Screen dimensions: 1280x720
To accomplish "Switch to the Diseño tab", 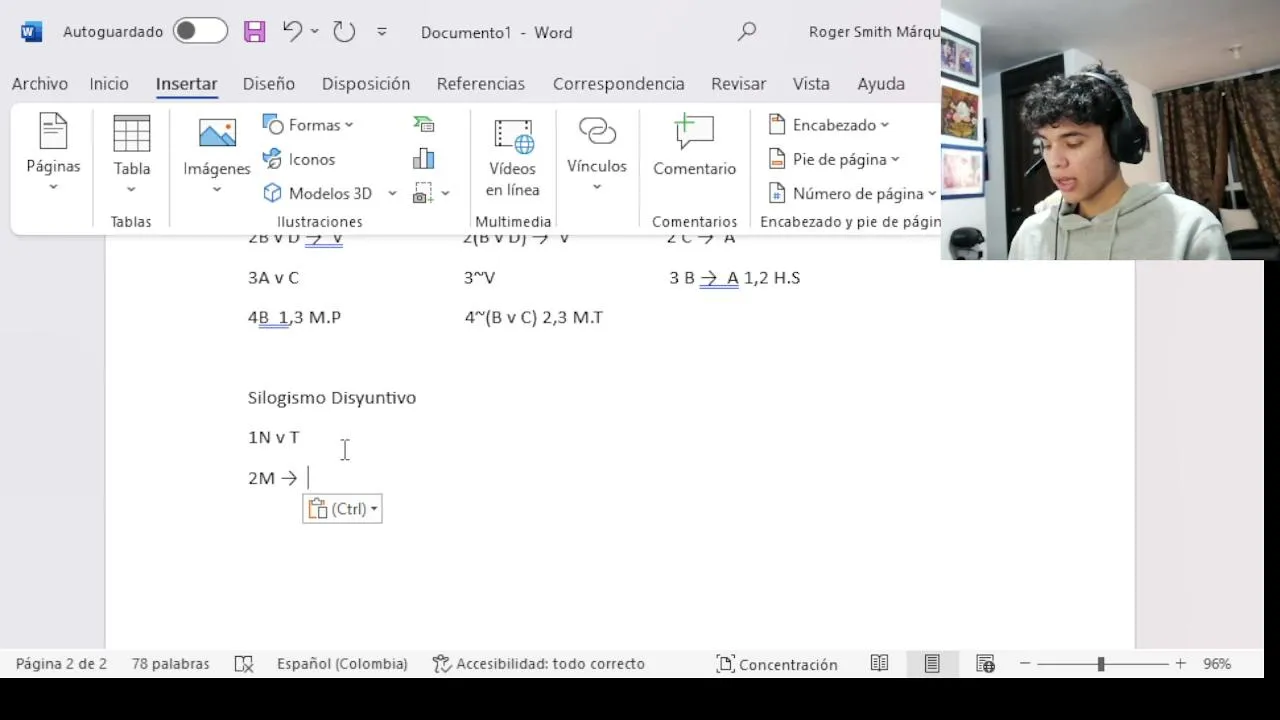I will (269, 84).
